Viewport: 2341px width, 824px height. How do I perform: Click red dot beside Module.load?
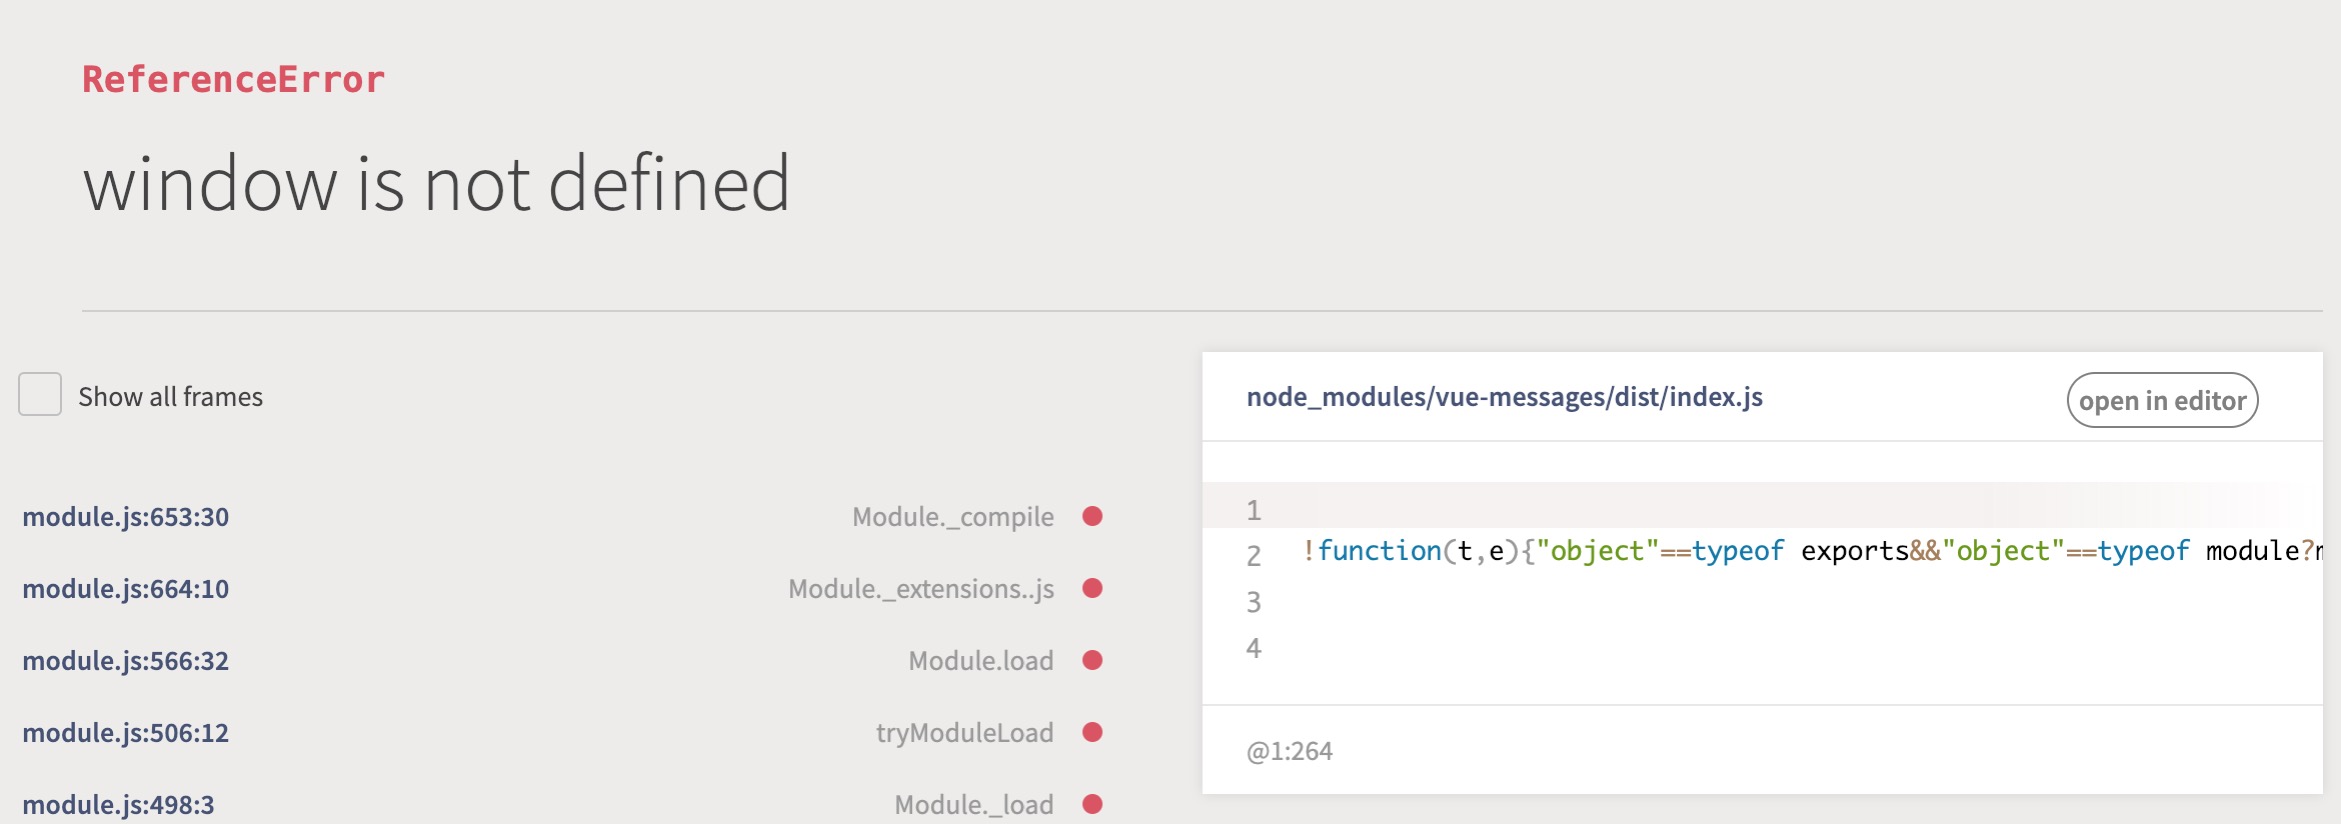pos(1092,660)
